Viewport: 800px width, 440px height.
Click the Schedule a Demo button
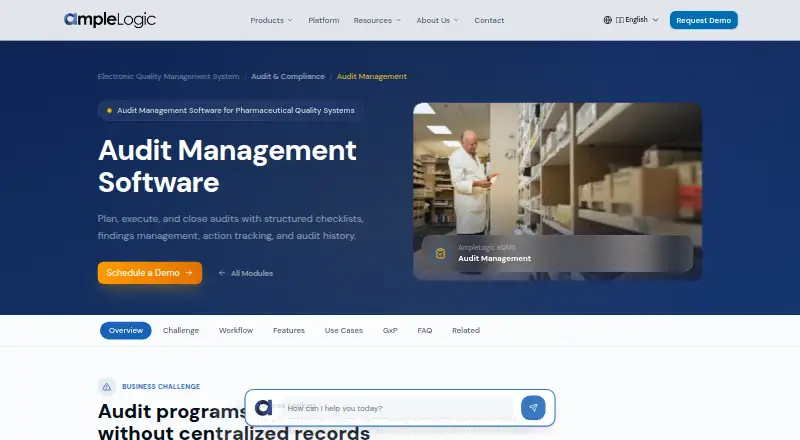149,273
